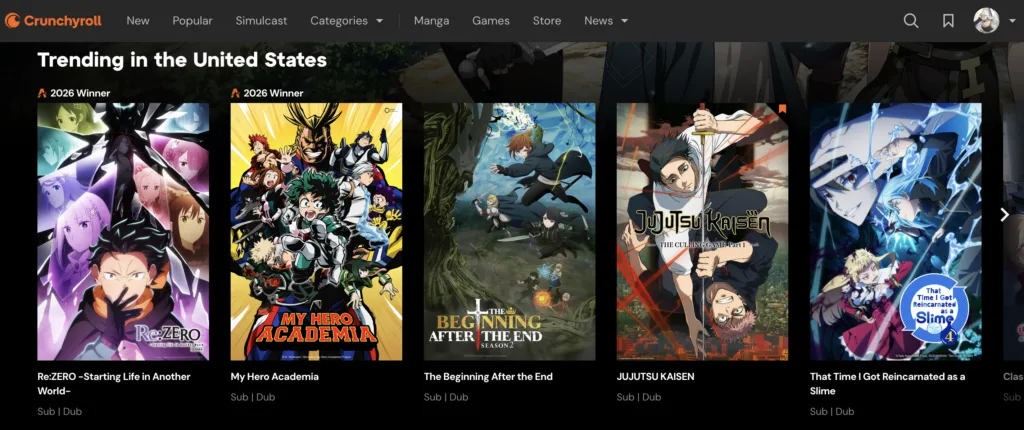
Task: Open The Beginning After the End poster
Action: 509,231
